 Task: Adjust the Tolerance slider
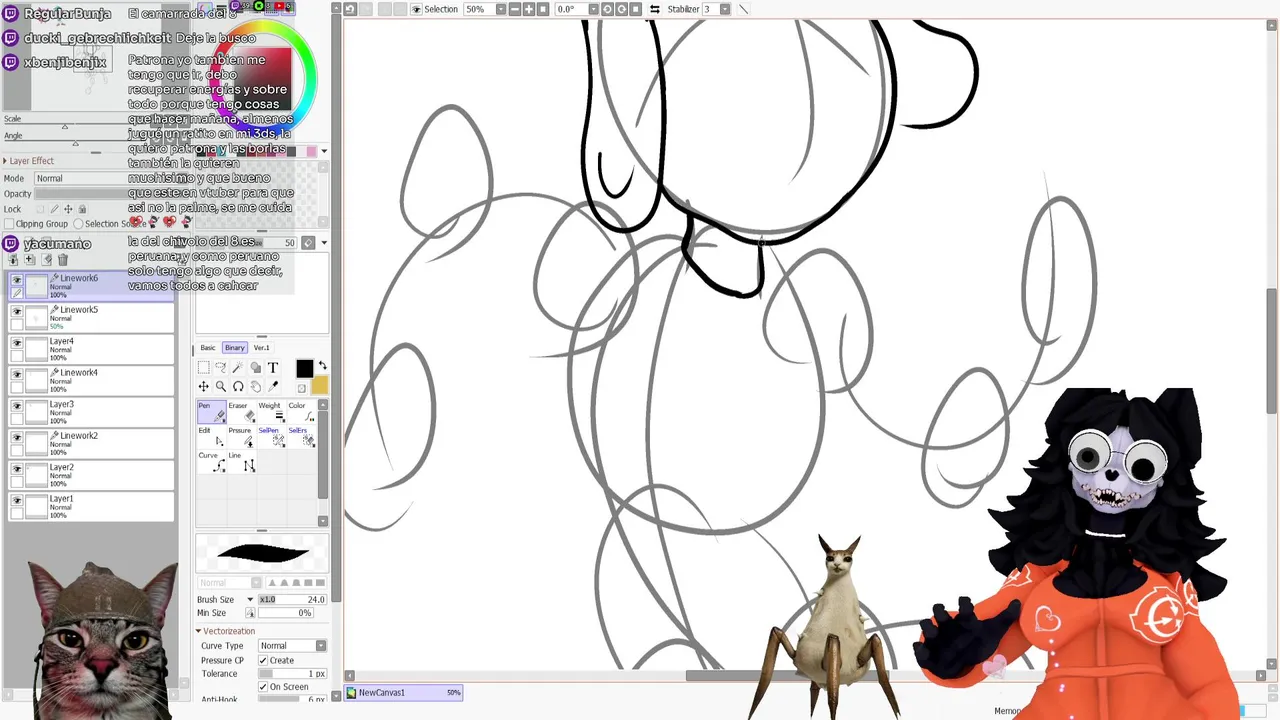point(293,674)
